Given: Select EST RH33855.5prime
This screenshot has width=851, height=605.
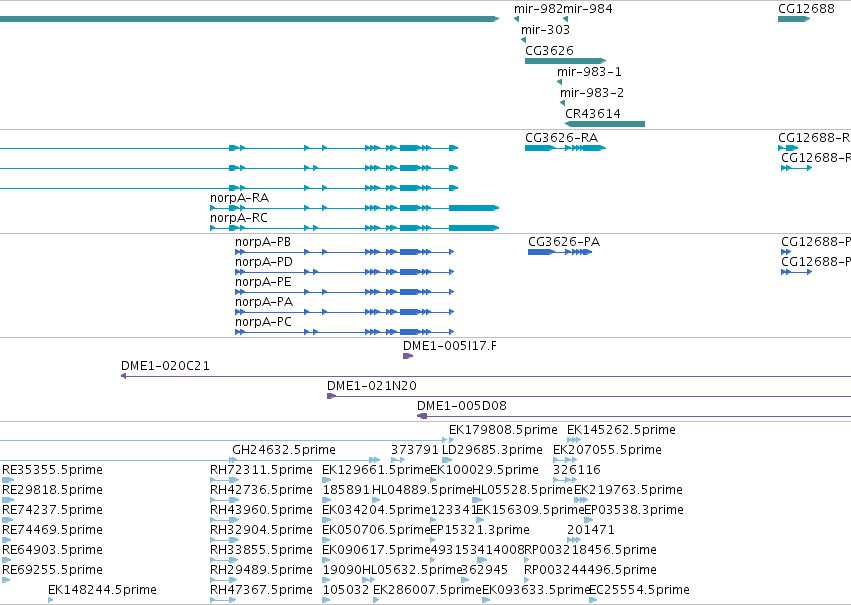Looking at the screenshot, I should [x=262, y=551].
